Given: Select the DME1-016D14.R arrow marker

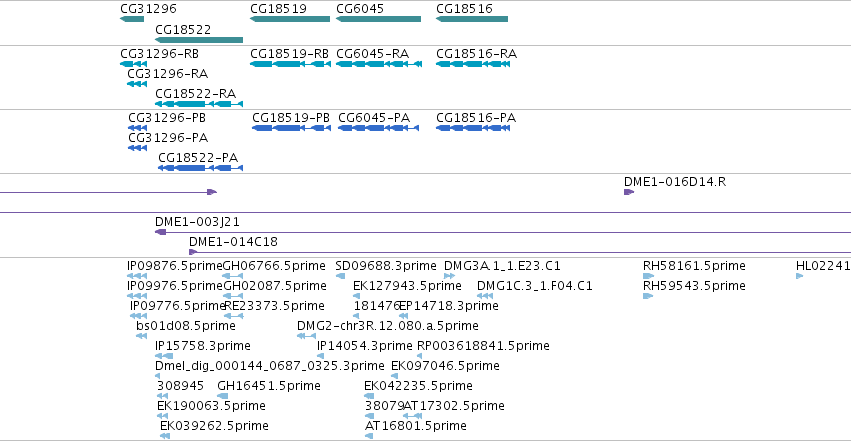Looking at the screenshot, I should [629, 192].
